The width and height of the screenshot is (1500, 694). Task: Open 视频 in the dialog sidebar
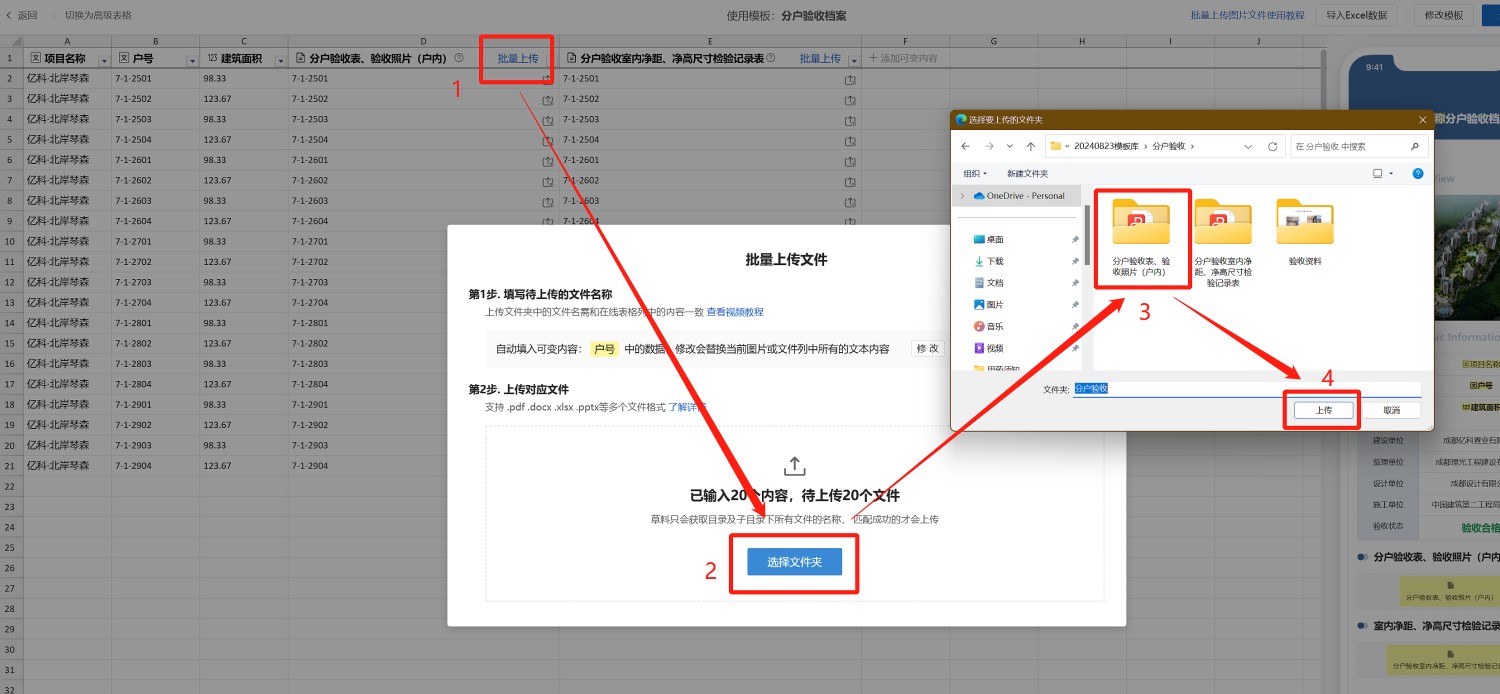[995, 348]
